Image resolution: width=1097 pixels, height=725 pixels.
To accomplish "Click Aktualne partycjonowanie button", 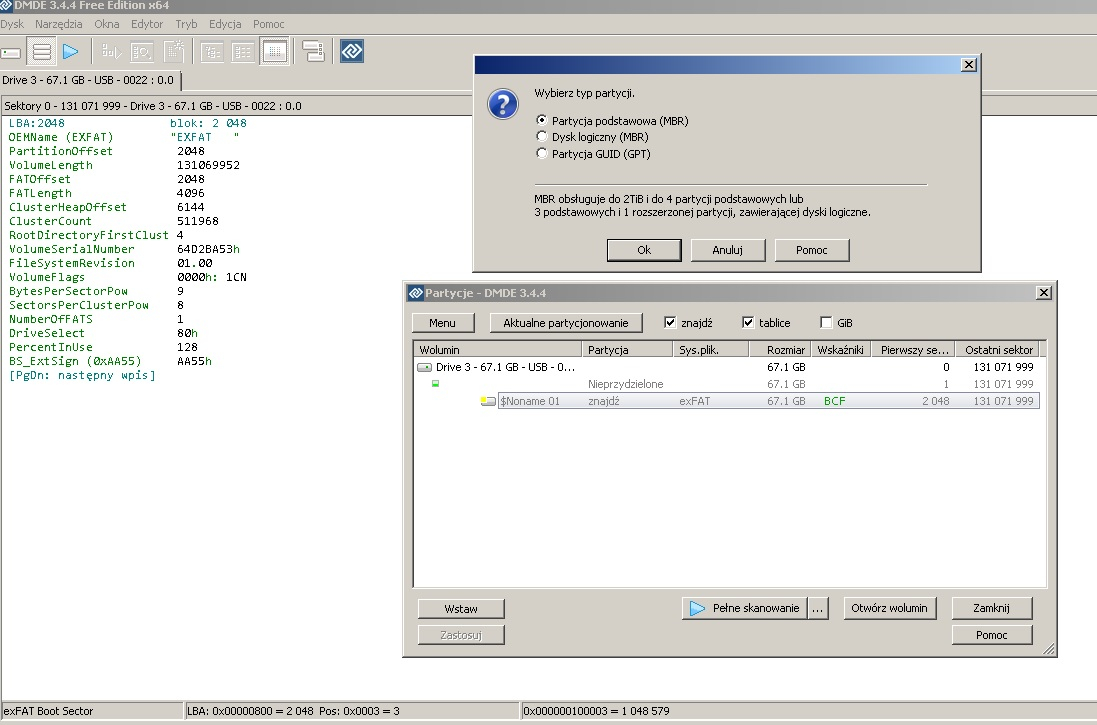I will 566,323.
